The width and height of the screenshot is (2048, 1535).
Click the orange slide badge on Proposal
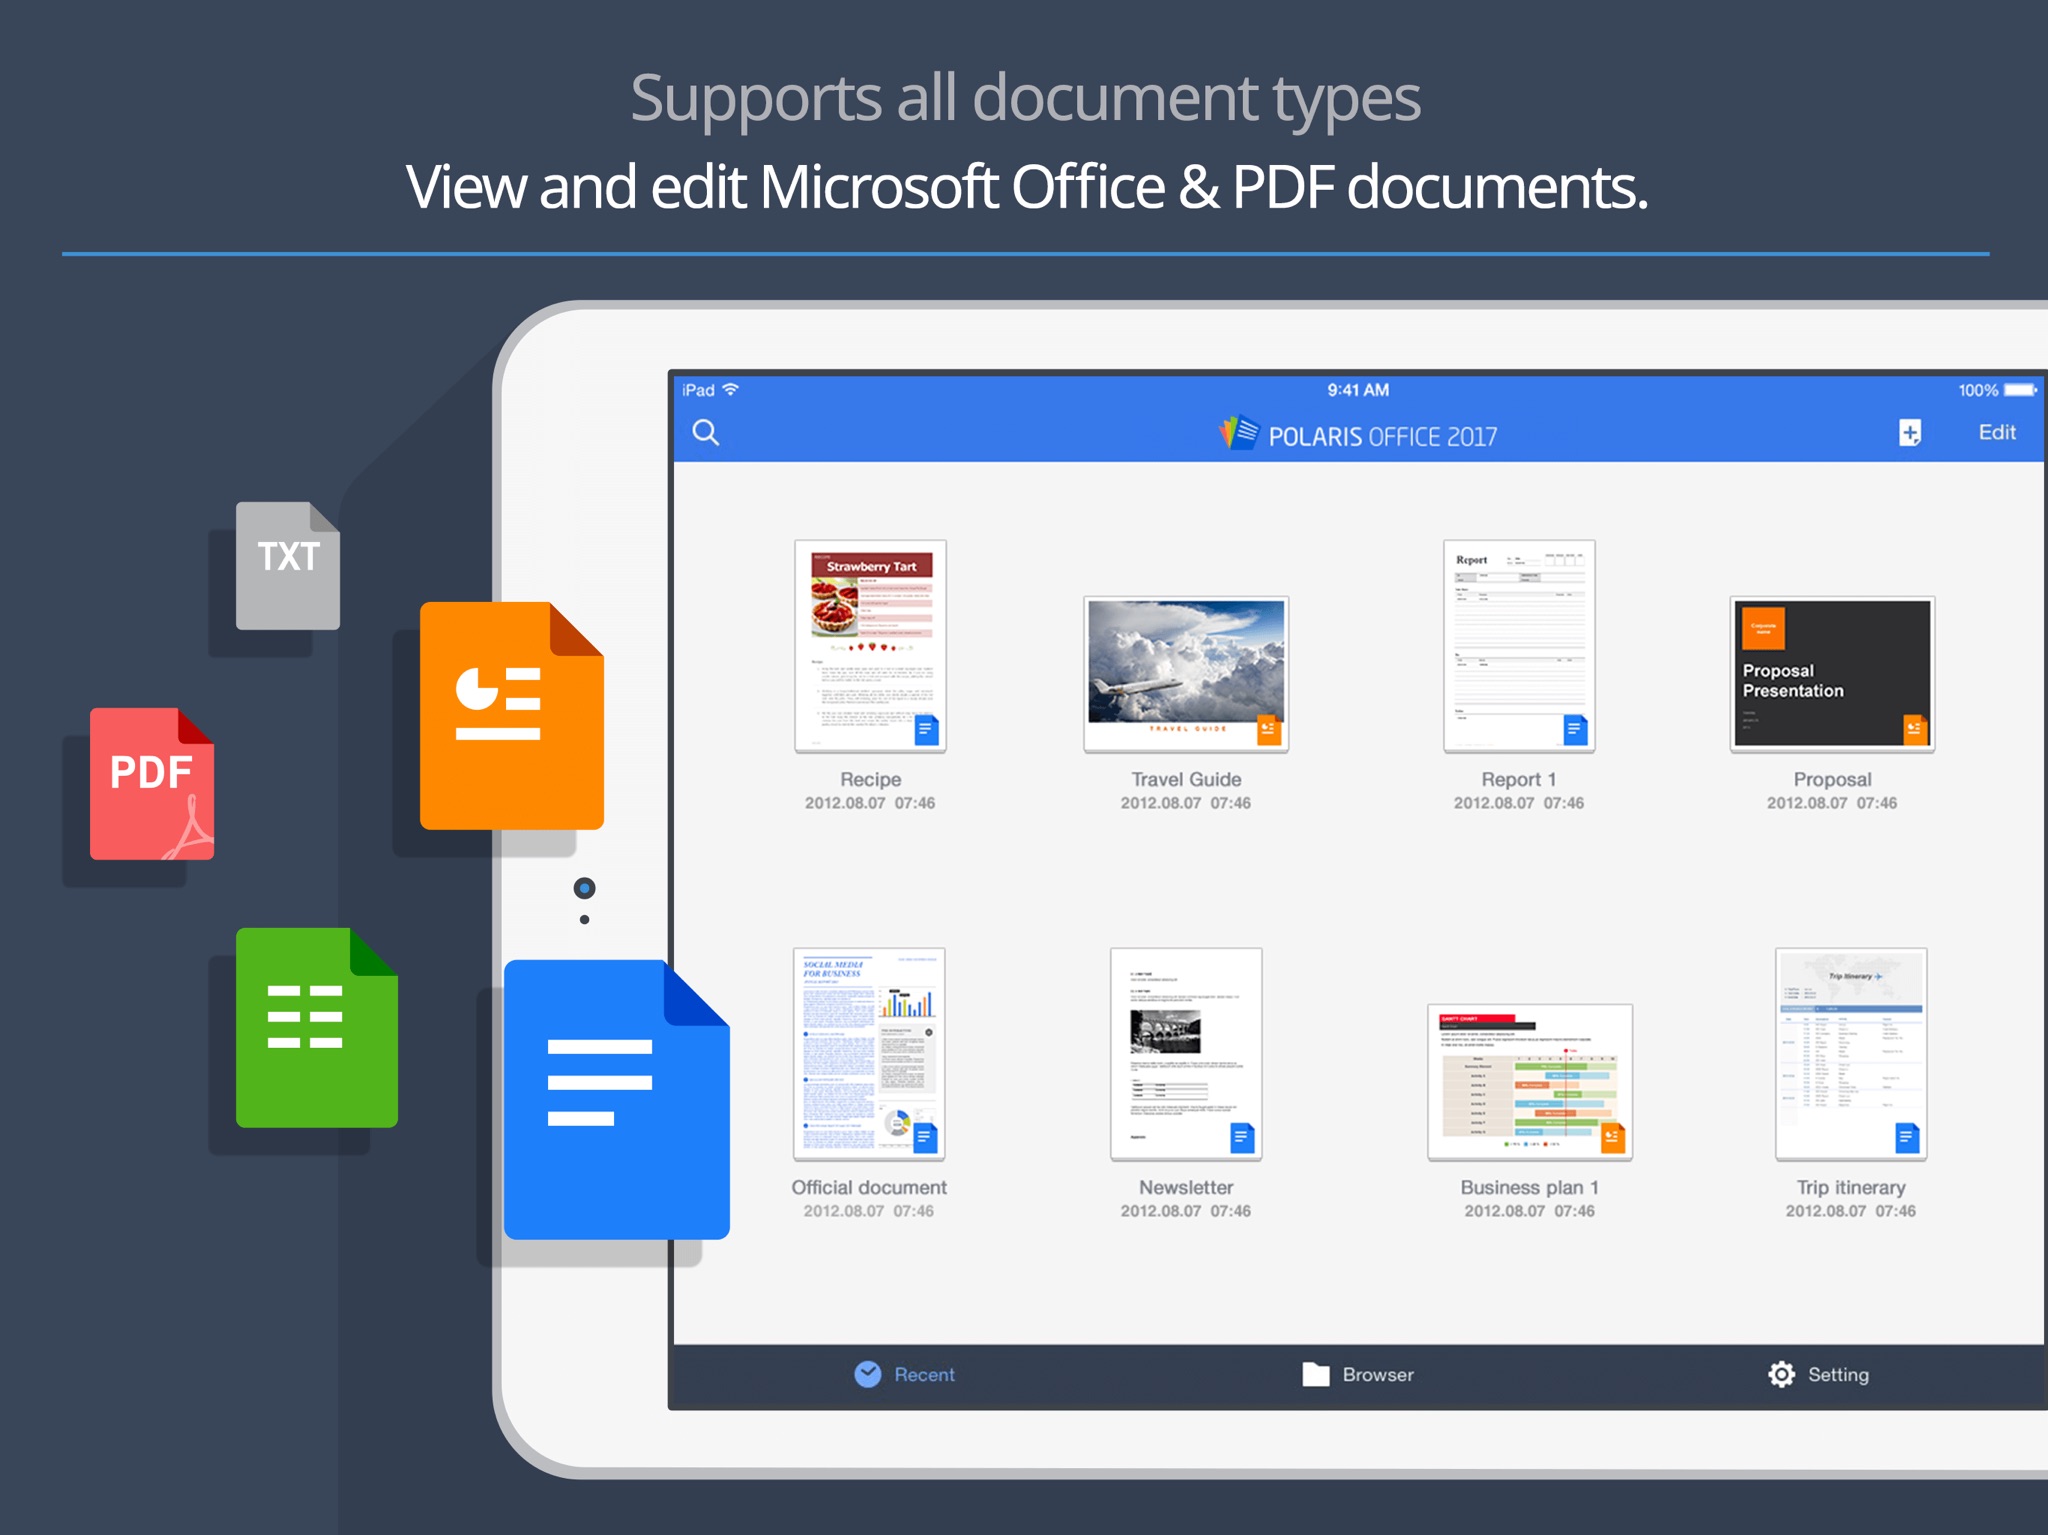point(1915,730)
